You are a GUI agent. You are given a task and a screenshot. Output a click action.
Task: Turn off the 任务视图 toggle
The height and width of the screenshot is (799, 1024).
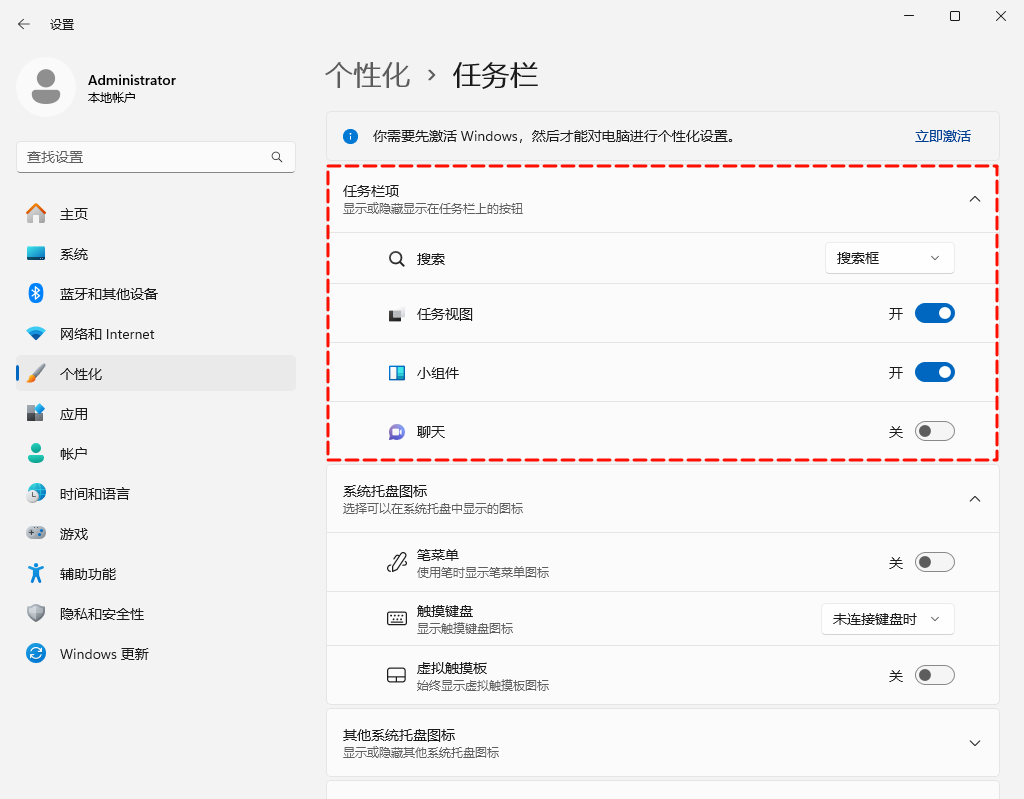pyautogui.click(x=934, y=312)
